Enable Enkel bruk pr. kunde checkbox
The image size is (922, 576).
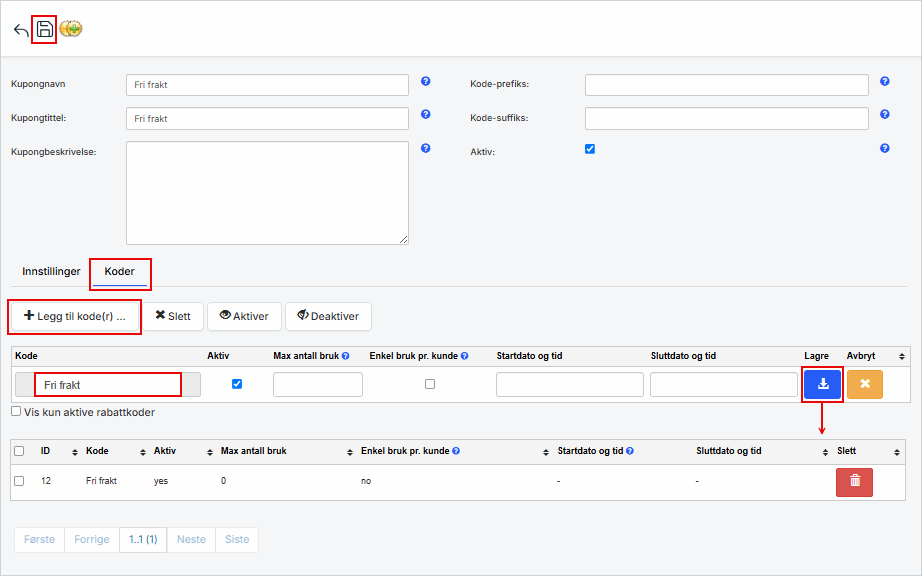pyautogui.click(x=430, y=384)
